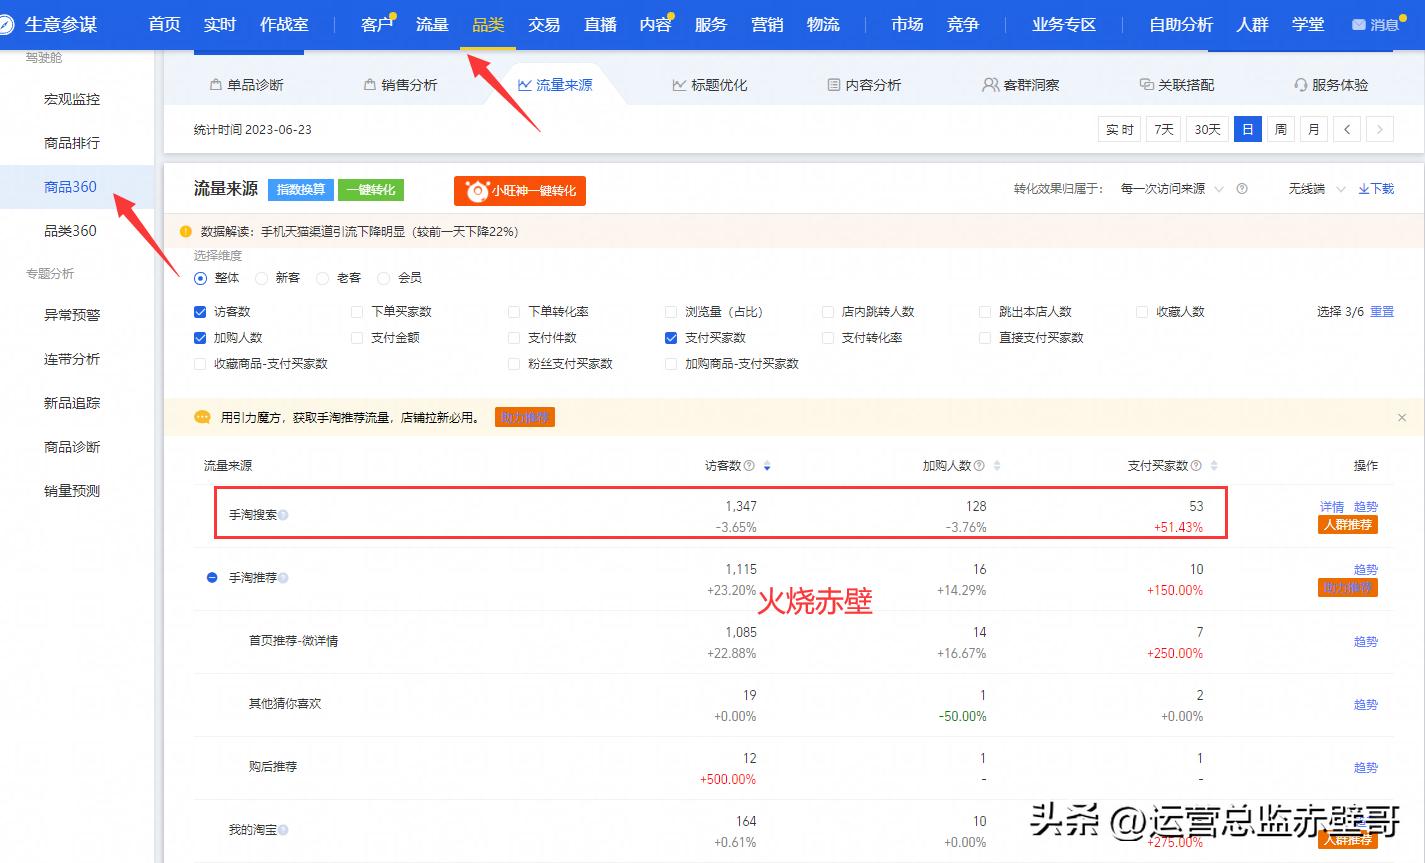Click the 加购人数 column help icon
Viewport: 1425px width, 863px height.
(x=979, y=466)
